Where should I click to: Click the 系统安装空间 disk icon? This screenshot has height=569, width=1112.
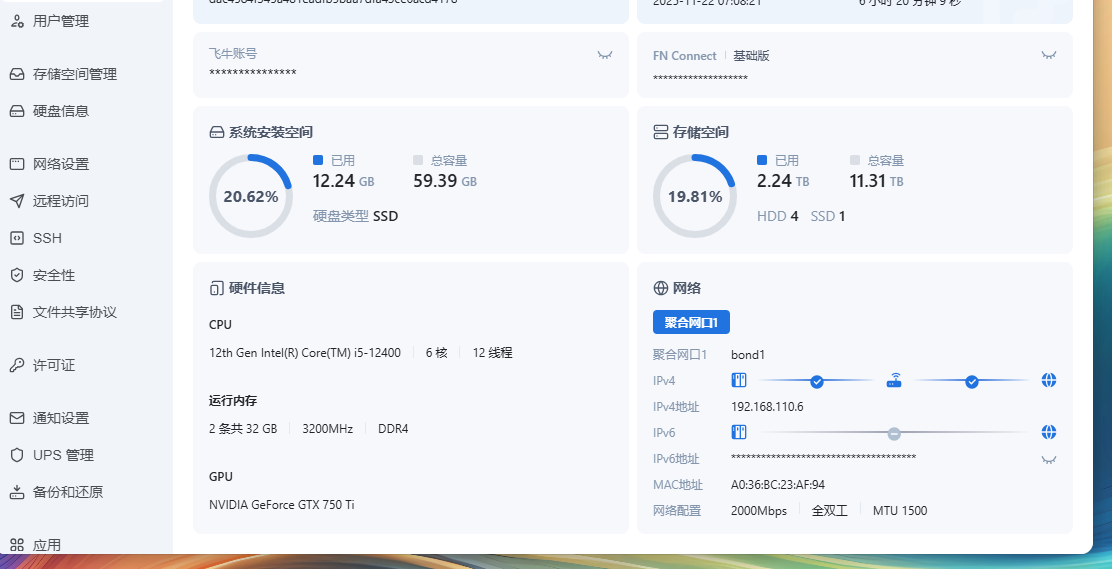pyautogui.click(x=216, y=132)
